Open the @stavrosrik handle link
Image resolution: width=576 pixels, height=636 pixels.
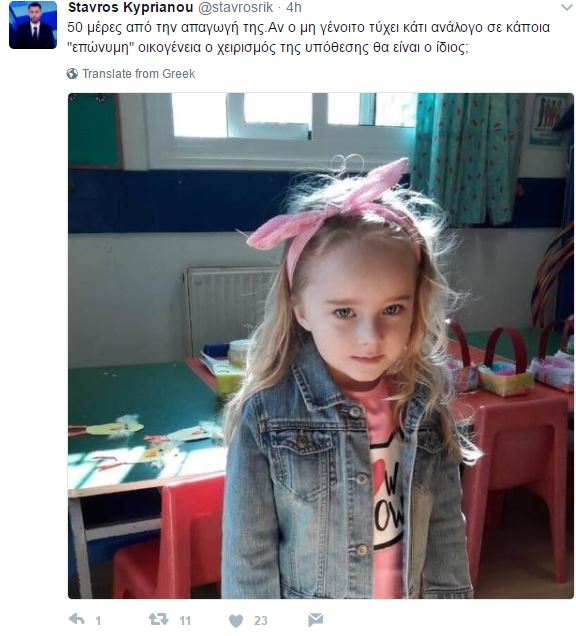click(x=236, y=7)
